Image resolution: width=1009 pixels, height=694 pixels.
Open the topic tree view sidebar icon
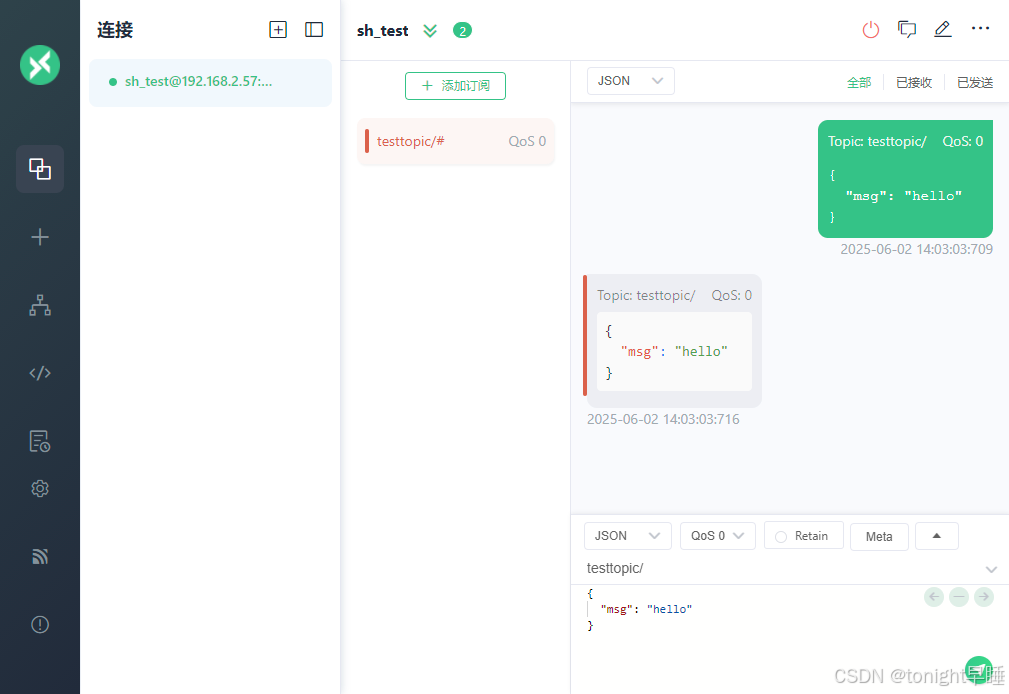(x=39, y=305)
